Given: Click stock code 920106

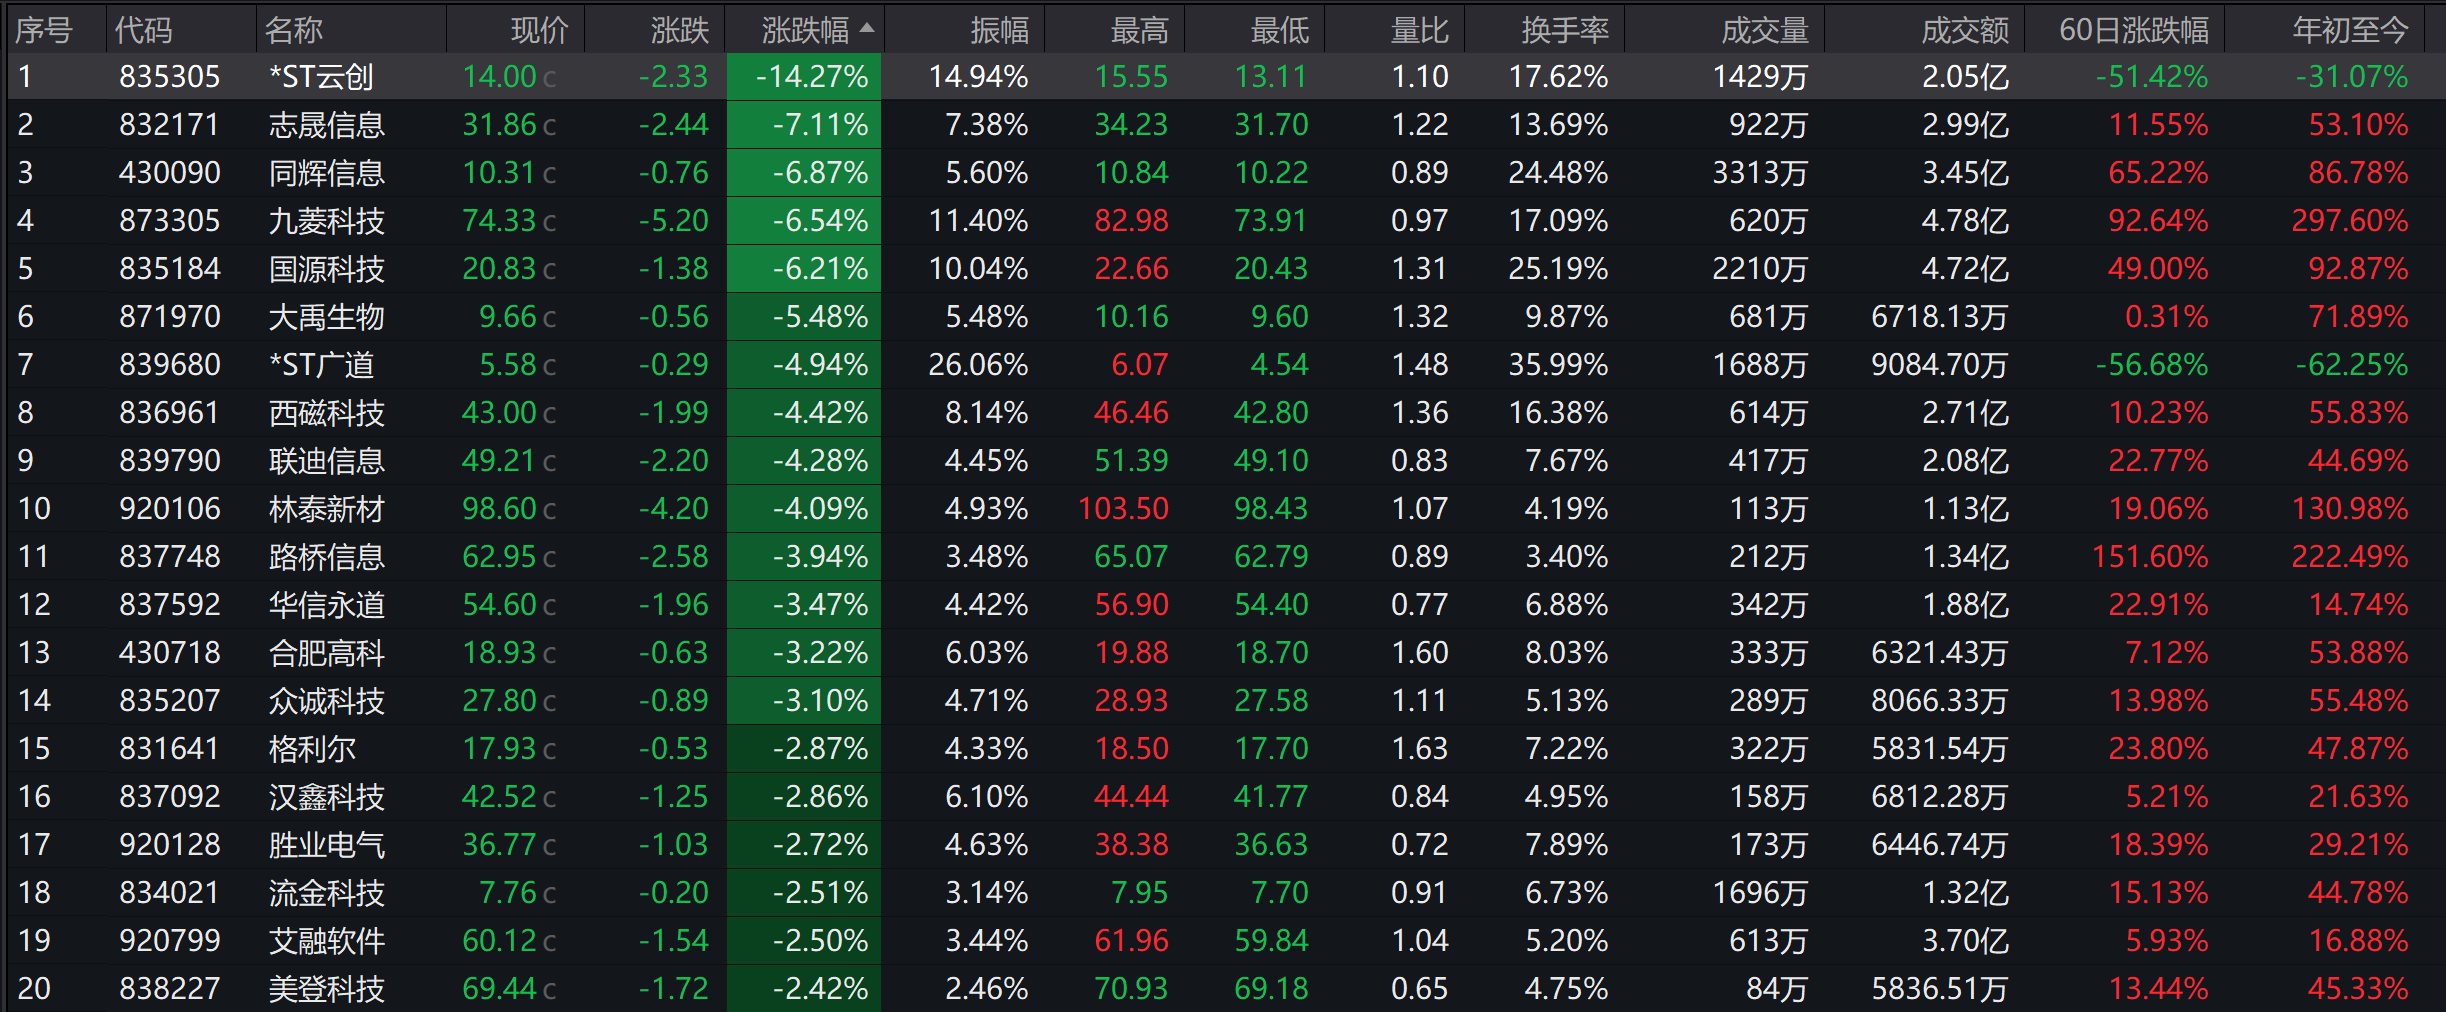Looking at the screenshot, I should click(x=169, y=509).
